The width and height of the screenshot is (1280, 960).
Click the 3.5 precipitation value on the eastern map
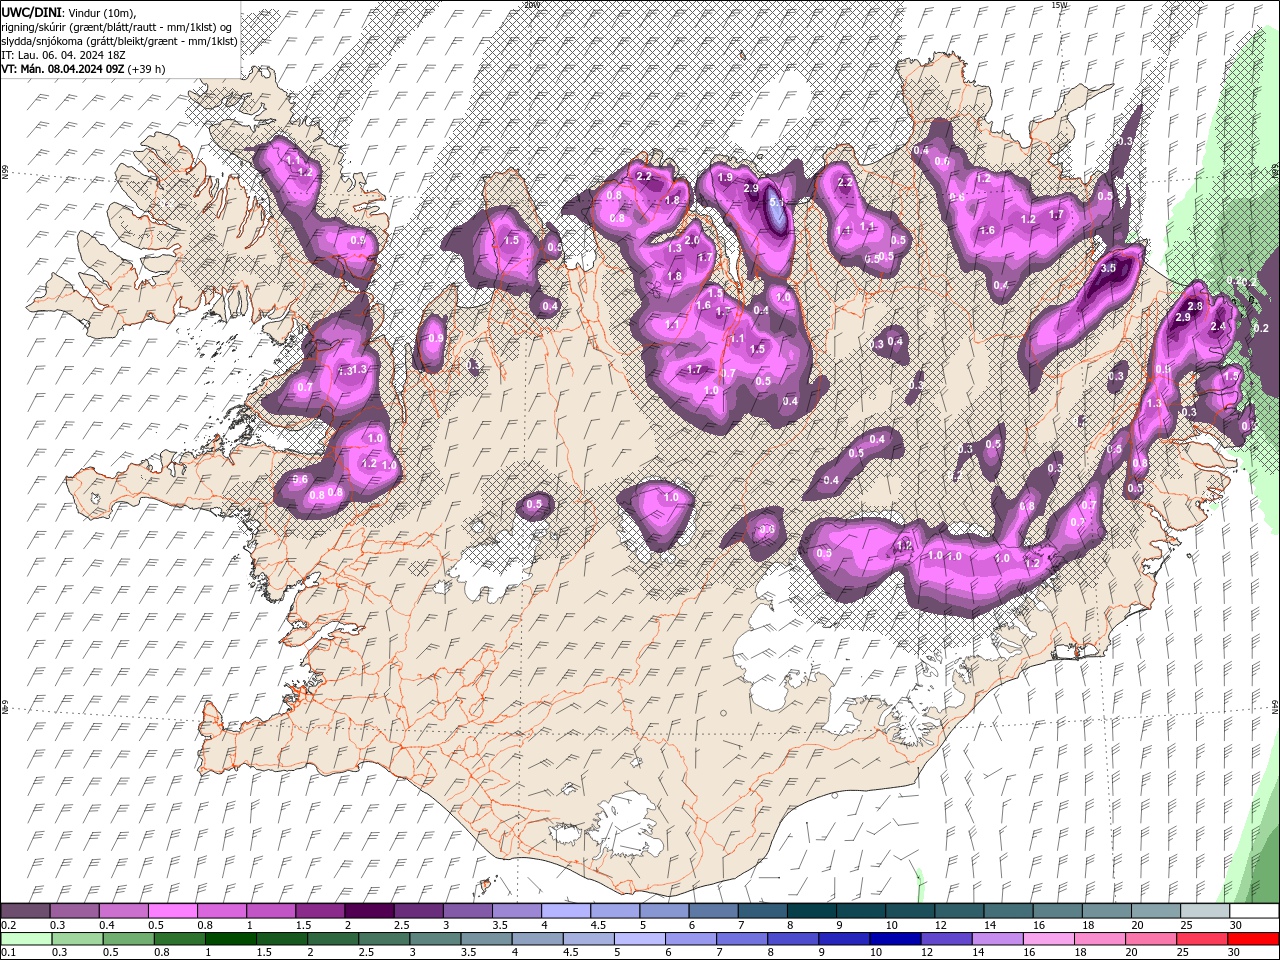click(x=1107, y=269)
